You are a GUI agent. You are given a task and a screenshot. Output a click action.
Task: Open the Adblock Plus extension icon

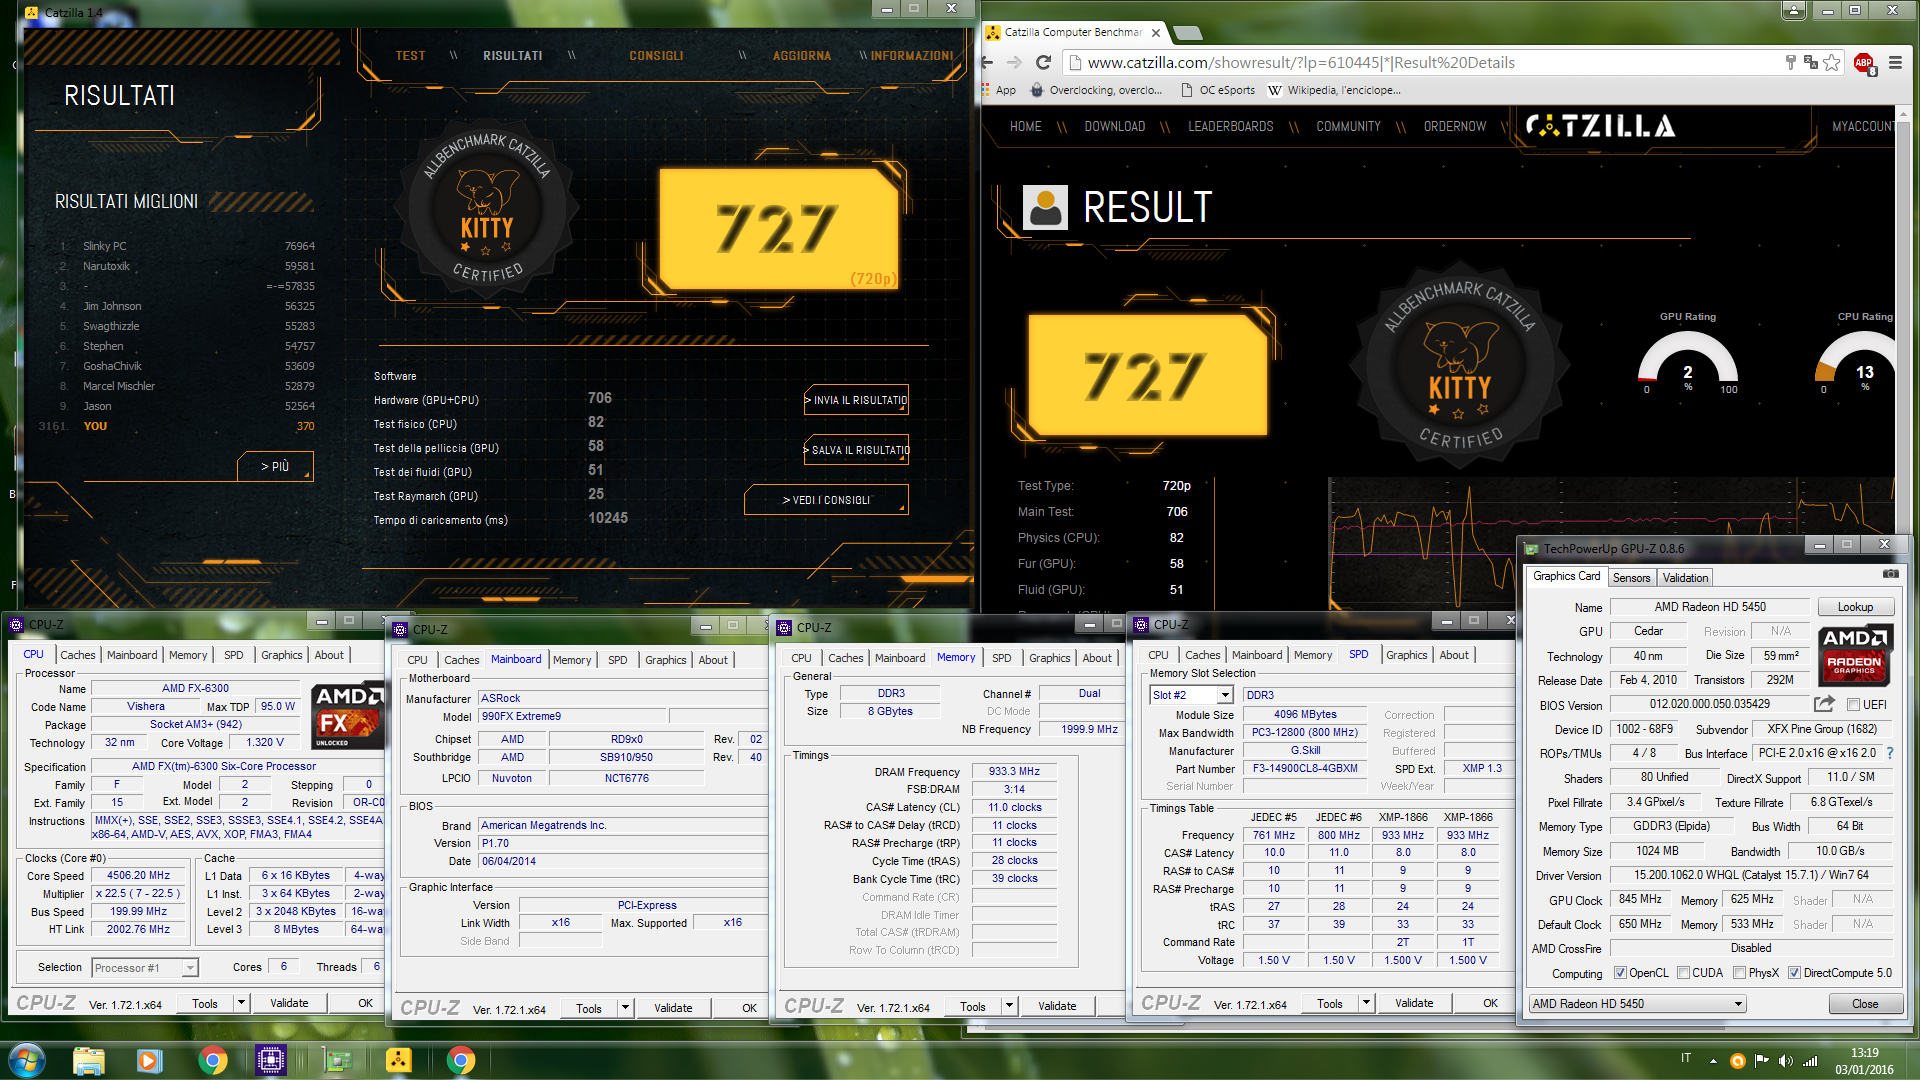point(1864,62)
